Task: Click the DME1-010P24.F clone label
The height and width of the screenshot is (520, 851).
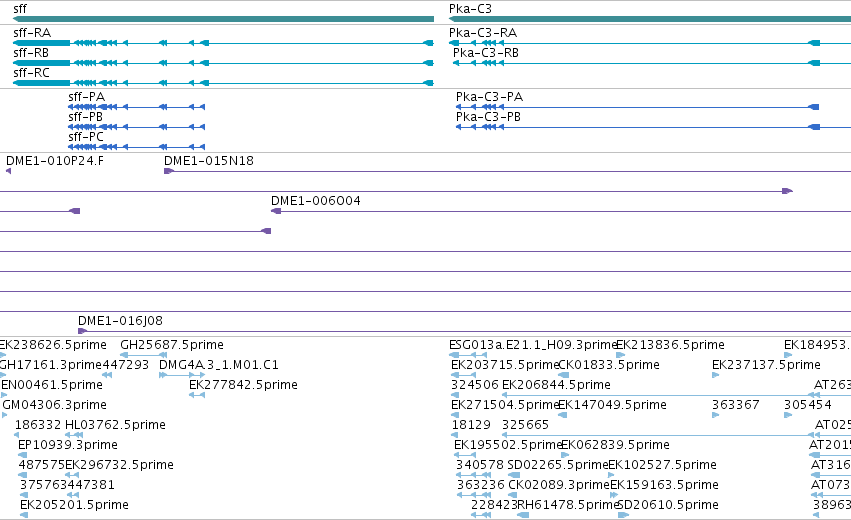Action: (55, 161)
